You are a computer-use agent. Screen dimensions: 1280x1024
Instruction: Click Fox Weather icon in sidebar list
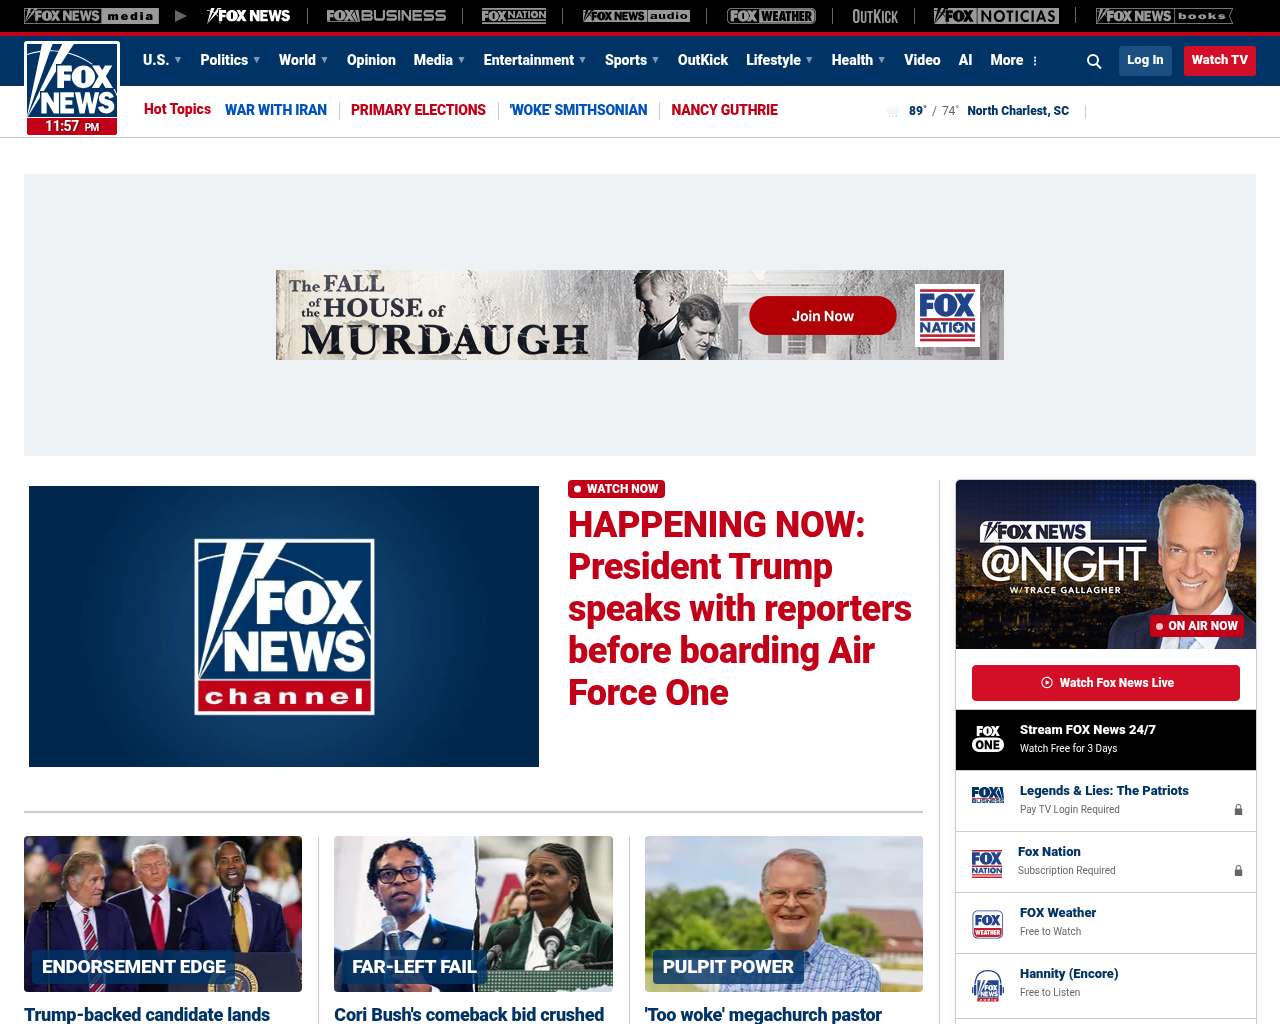tap(988, 924)
